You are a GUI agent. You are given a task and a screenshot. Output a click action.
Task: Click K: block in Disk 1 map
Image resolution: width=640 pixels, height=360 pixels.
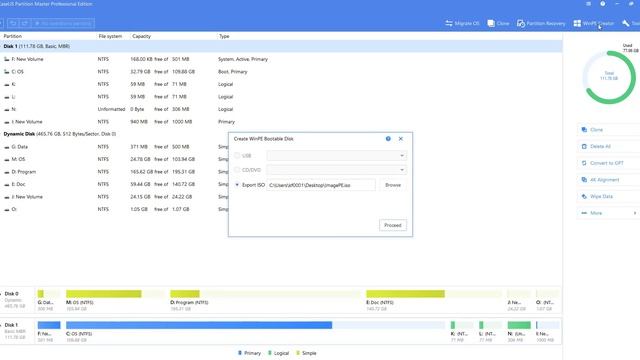tap(462, 325)
